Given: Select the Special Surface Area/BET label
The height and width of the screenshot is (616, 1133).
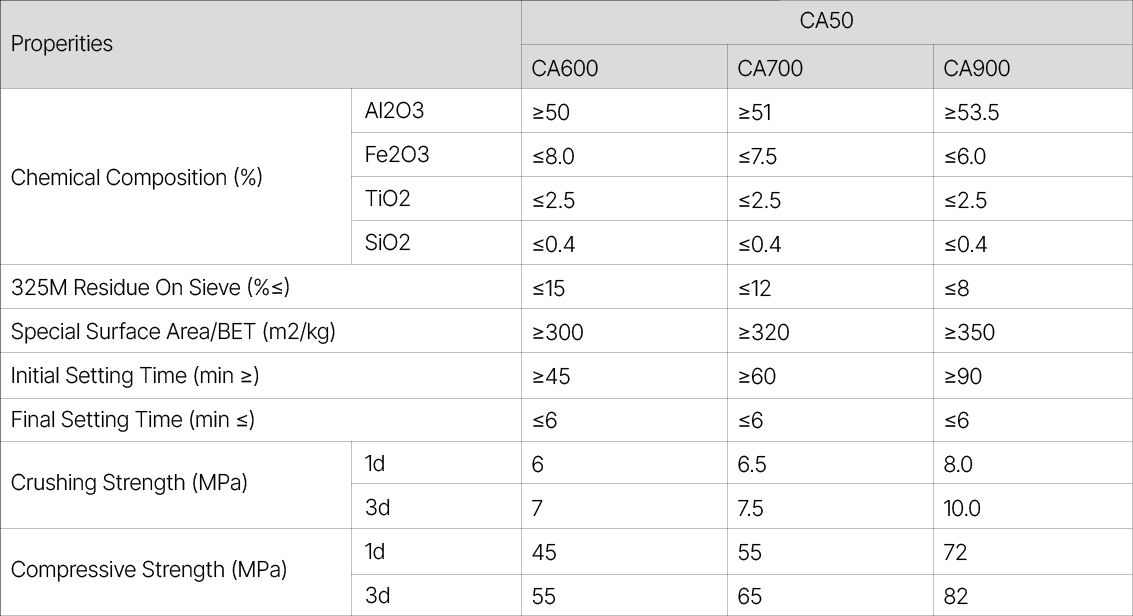Looking at the screenshot, I should click(x=173, y=332).
